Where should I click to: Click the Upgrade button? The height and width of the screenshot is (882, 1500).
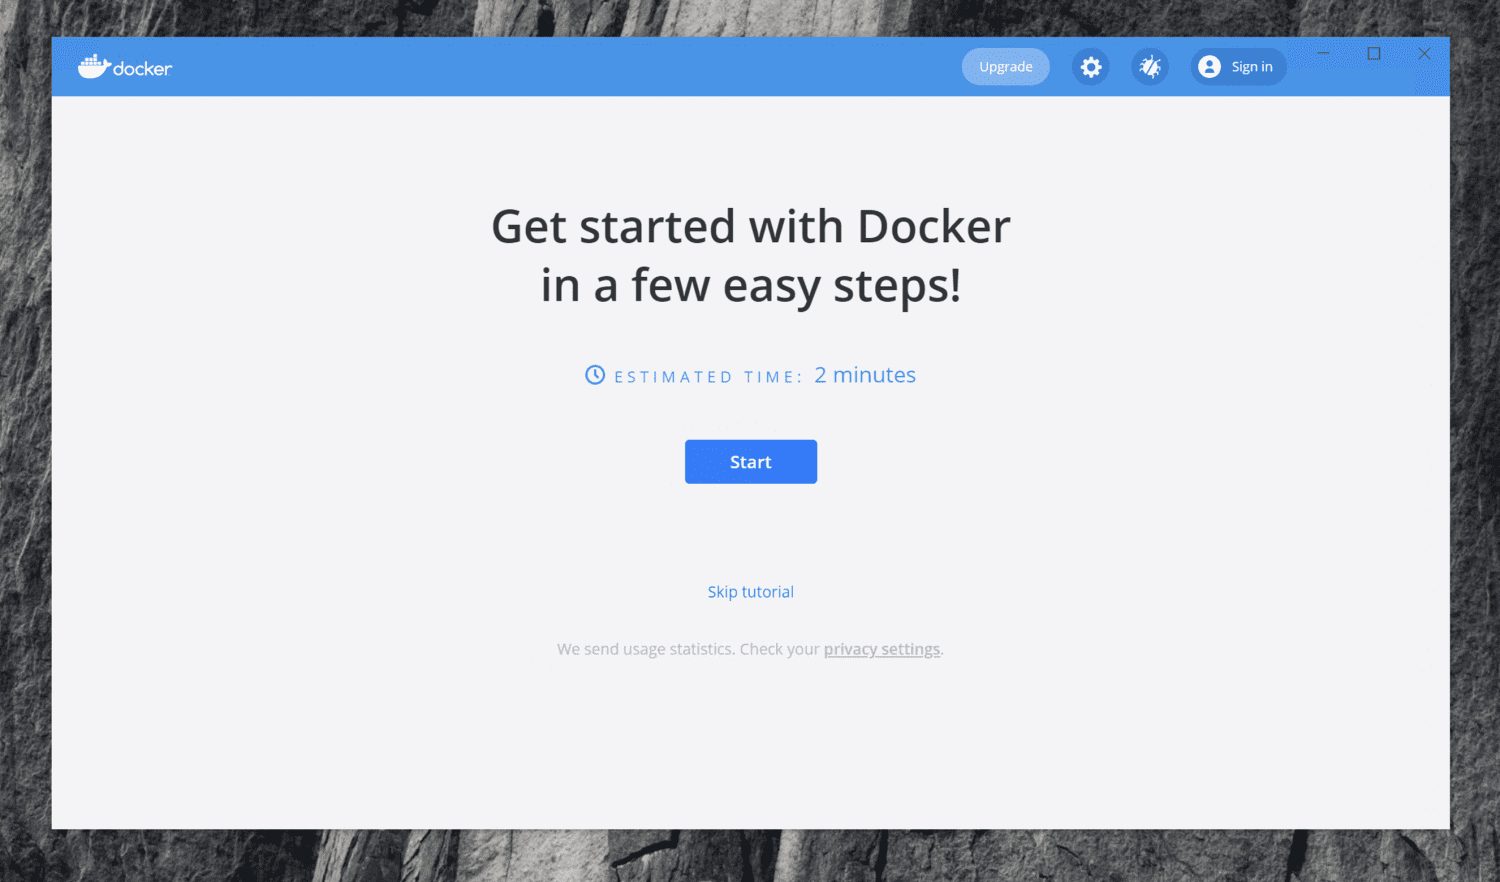pyautogui.click(x=1006, y=67)
